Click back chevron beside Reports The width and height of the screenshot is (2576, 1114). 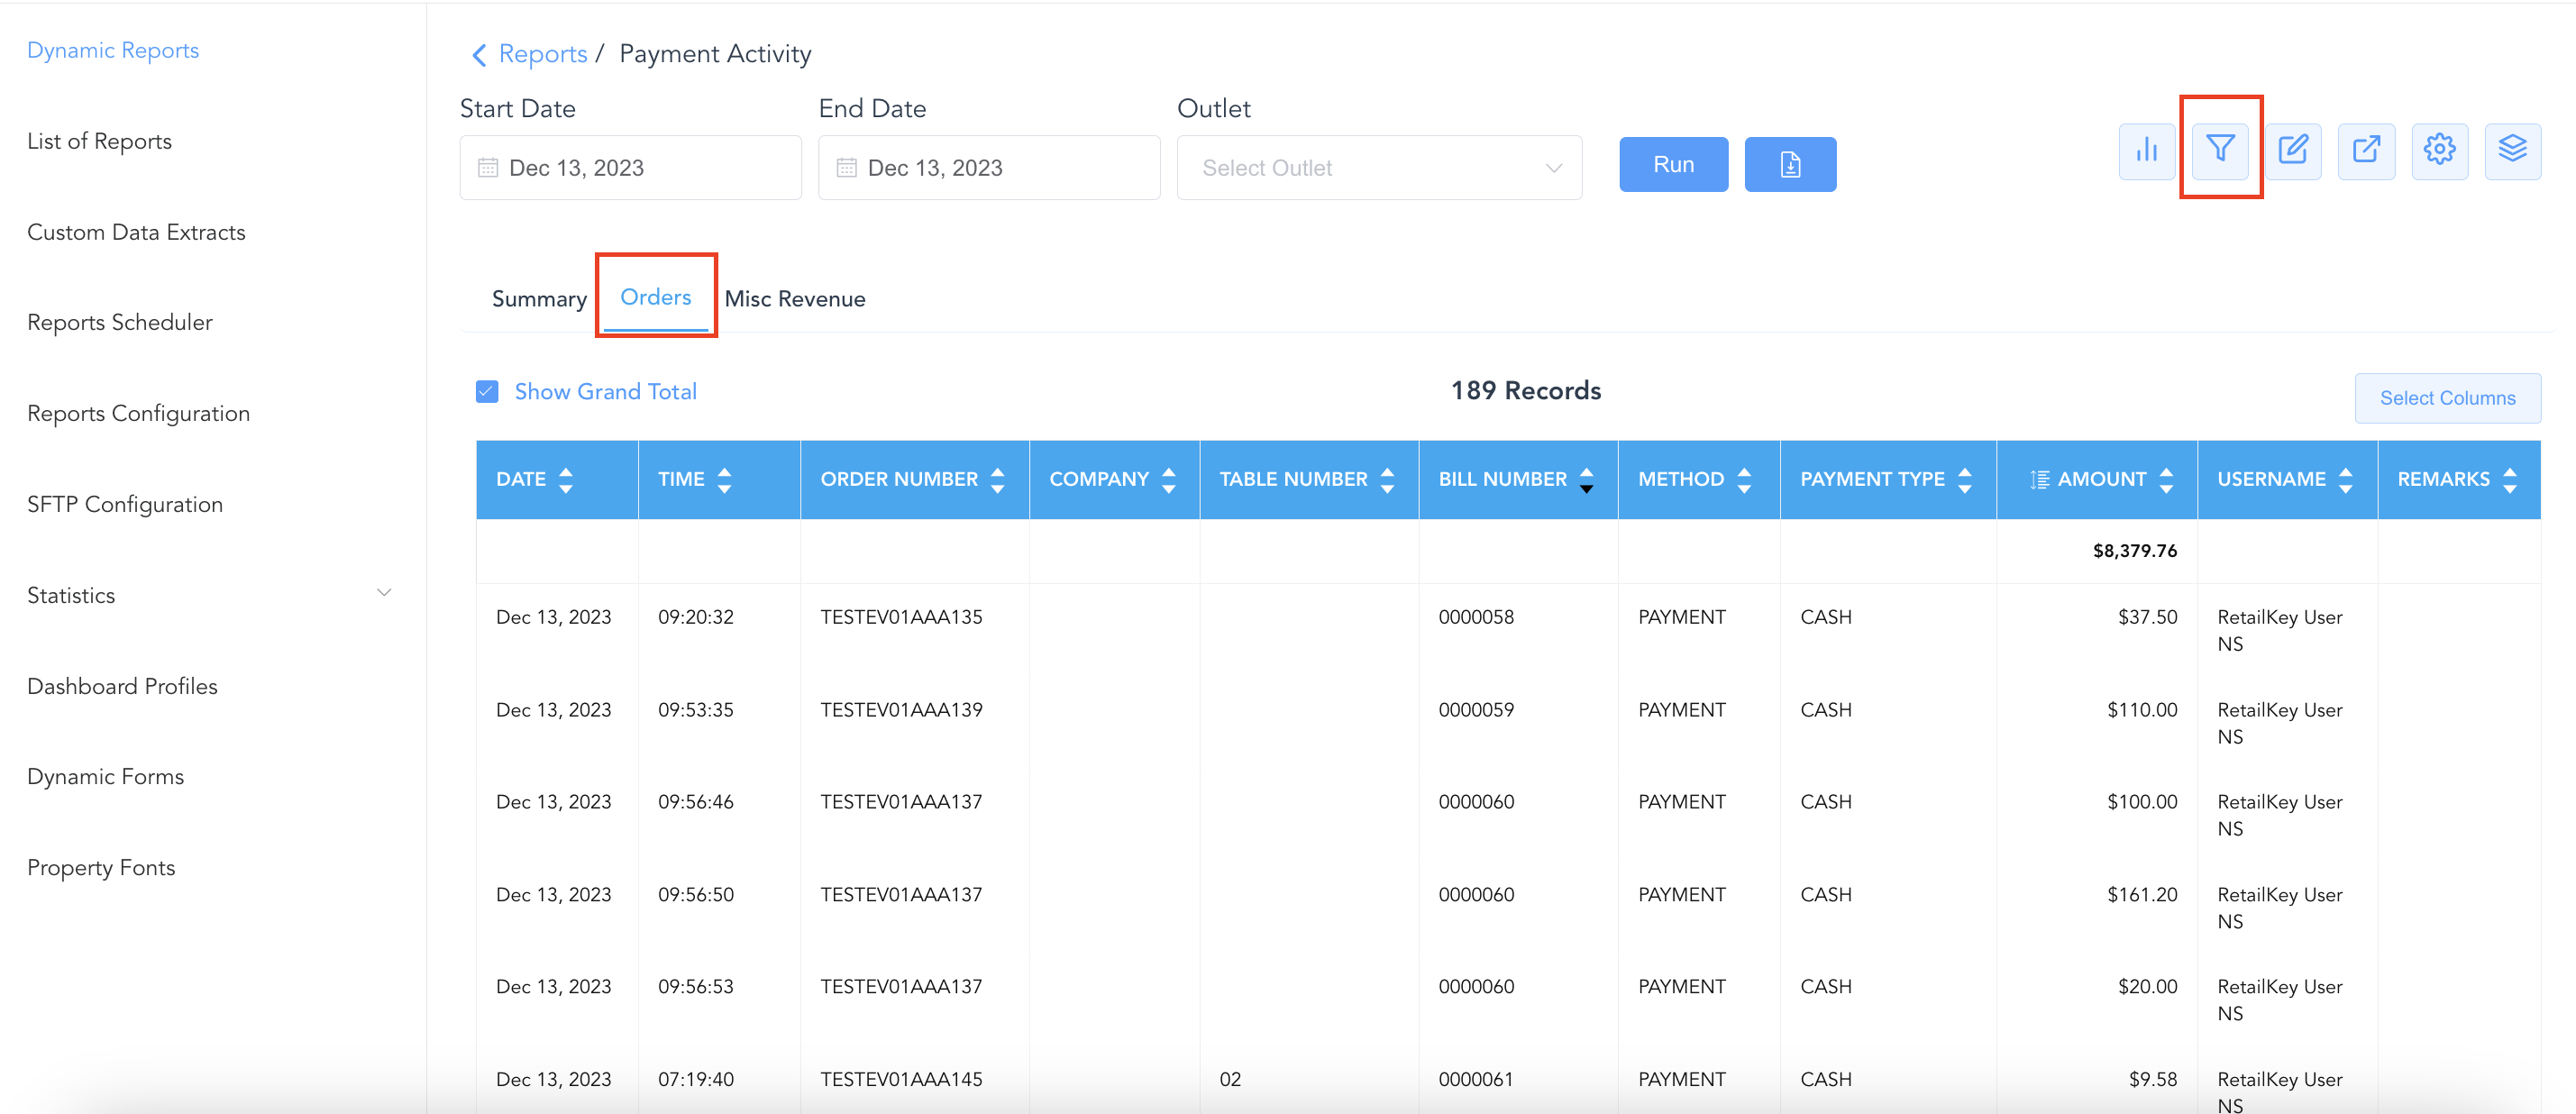tap(479, 55)
